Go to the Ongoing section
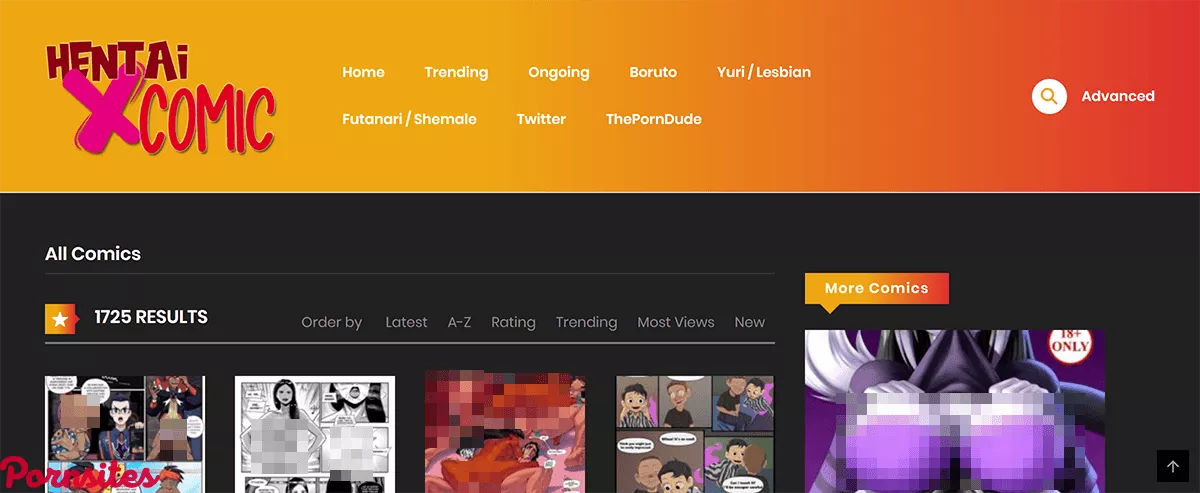The width and height of the screenshot is (1200, 493). click(x=558, y=72)
